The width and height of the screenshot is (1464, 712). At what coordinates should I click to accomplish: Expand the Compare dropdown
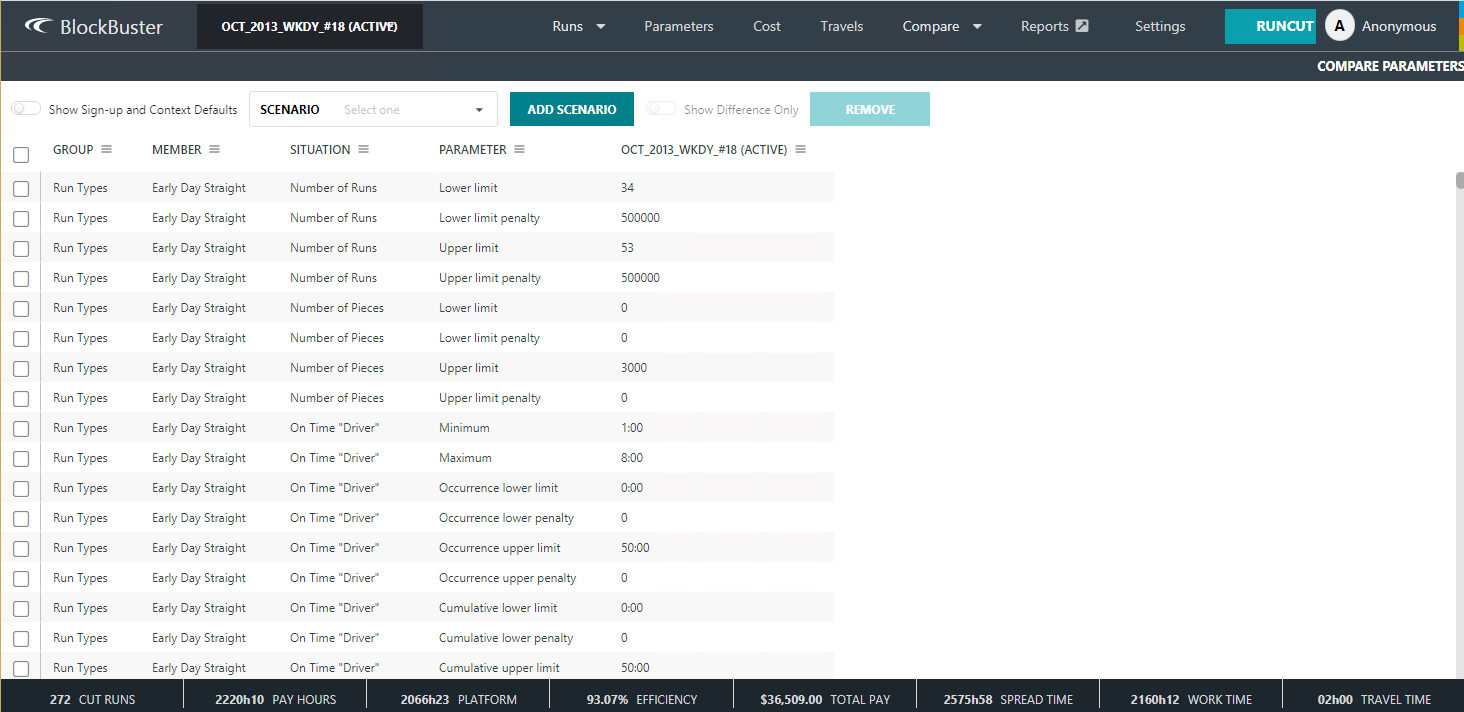point(941,25)
